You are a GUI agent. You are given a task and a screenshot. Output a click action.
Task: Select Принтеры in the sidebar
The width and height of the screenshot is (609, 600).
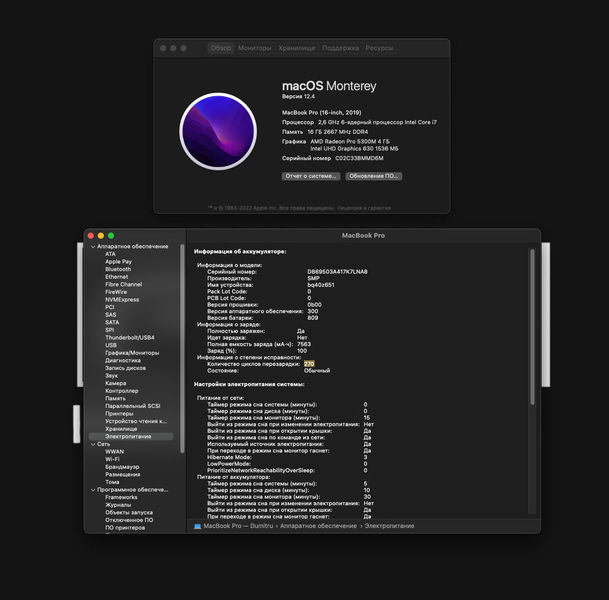(x=119, y=414)
